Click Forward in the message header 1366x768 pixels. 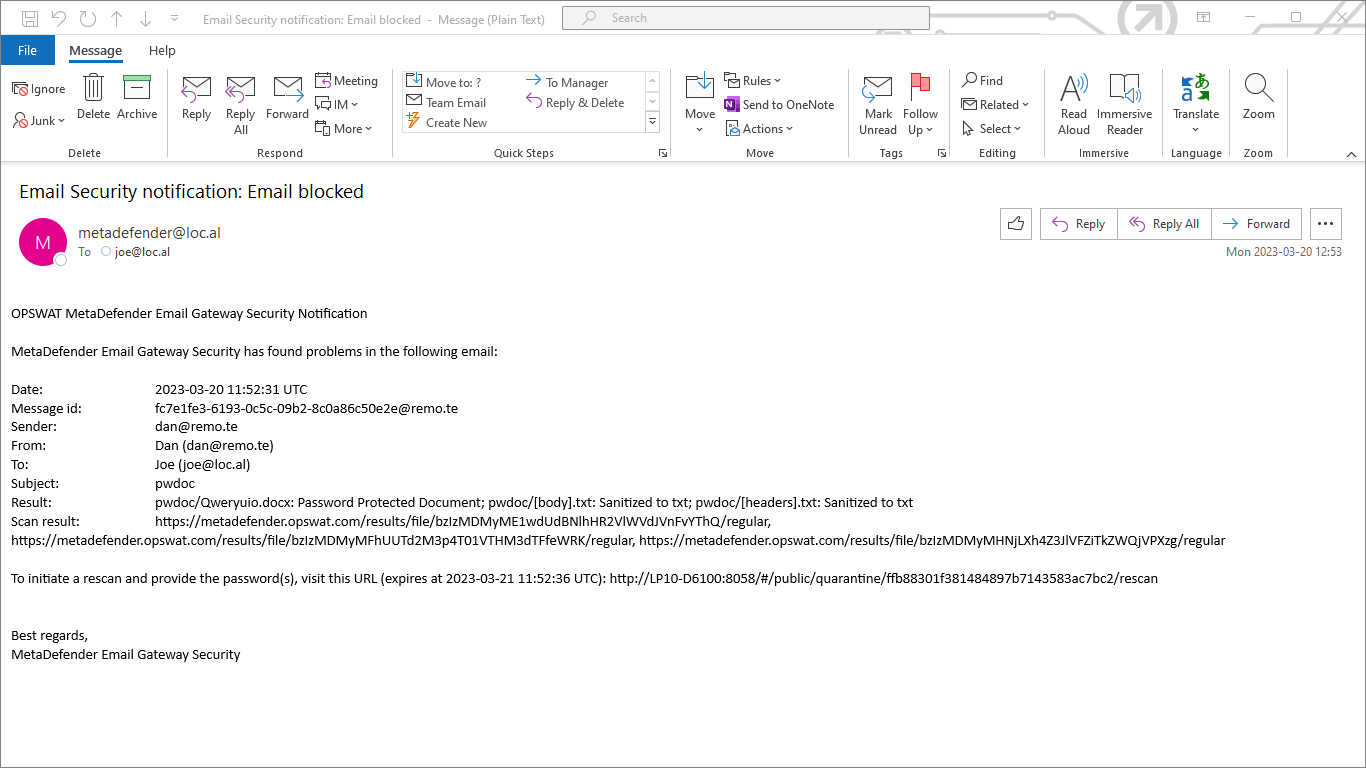[x=1256, y=224]
